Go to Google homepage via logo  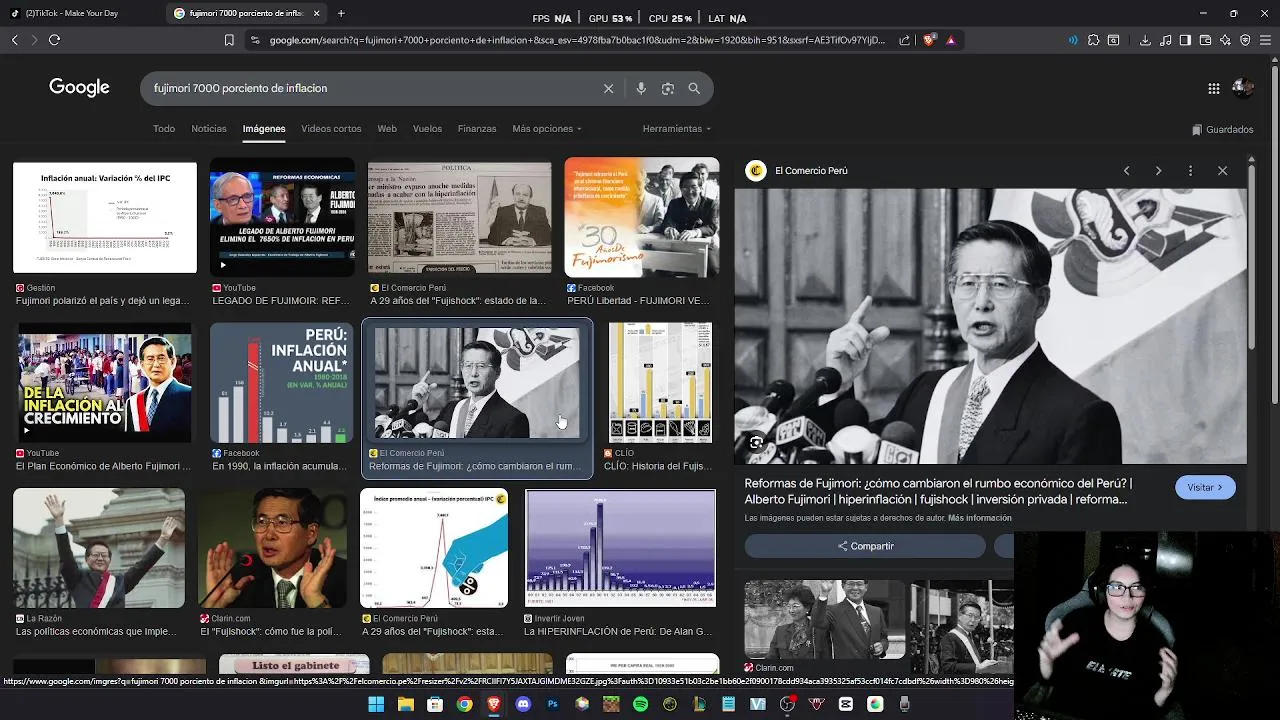pyautogui.click(x=79, y=88)
